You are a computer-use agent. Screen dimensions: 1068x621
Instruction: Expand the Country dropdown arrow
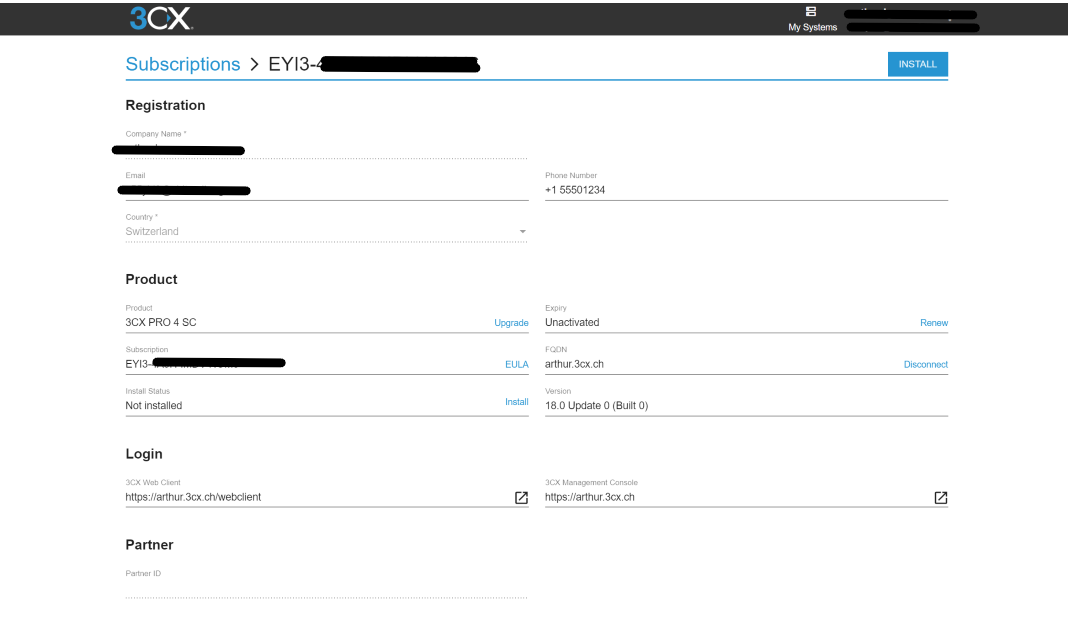coord(522,232)
